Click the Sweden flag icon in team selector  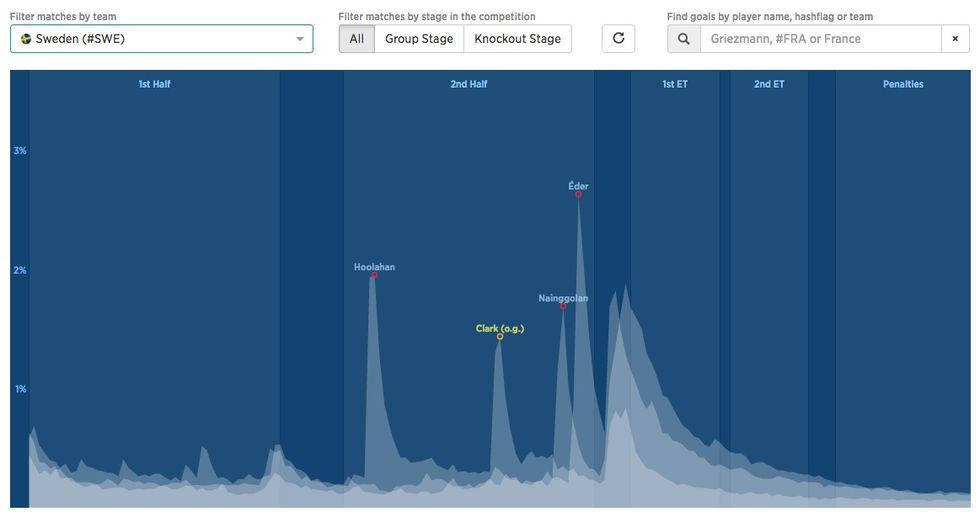pos(26,39)
